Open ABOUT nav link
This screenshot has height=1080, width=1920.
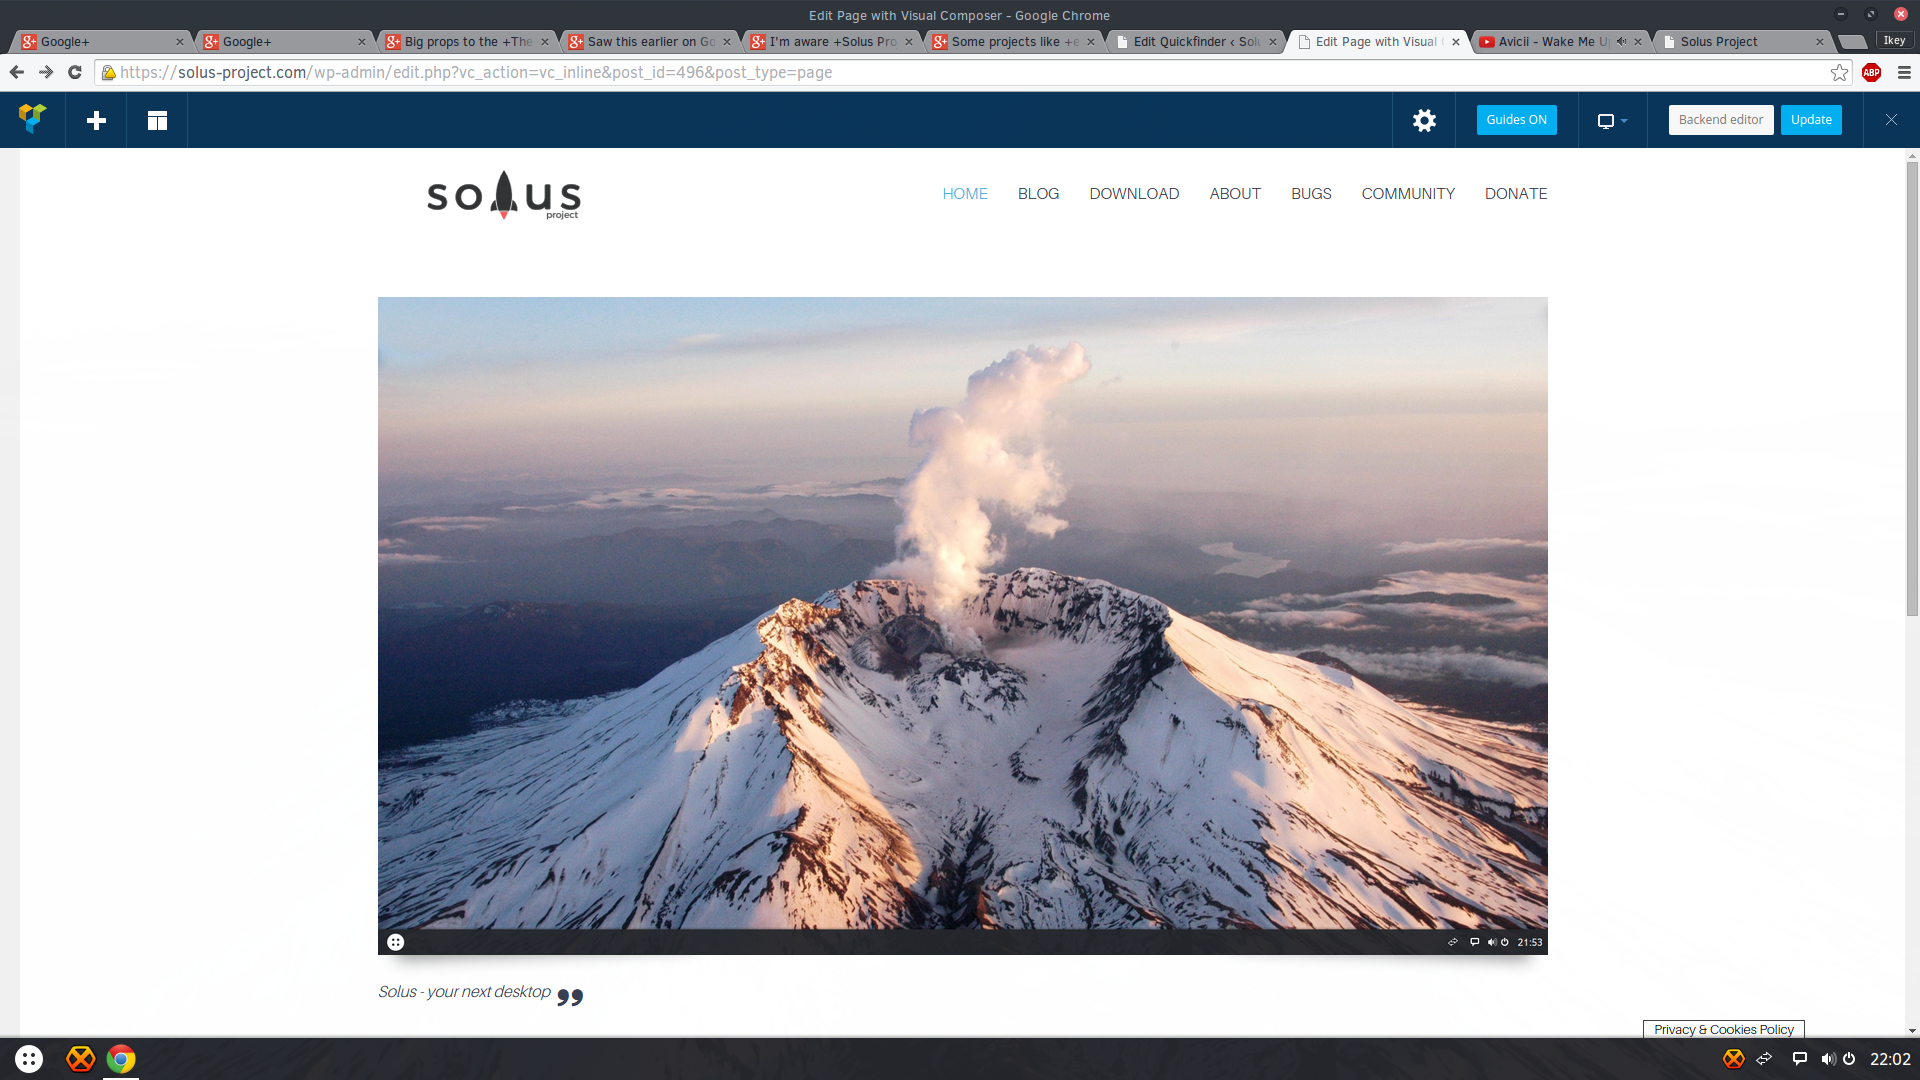pos(1235,194)
